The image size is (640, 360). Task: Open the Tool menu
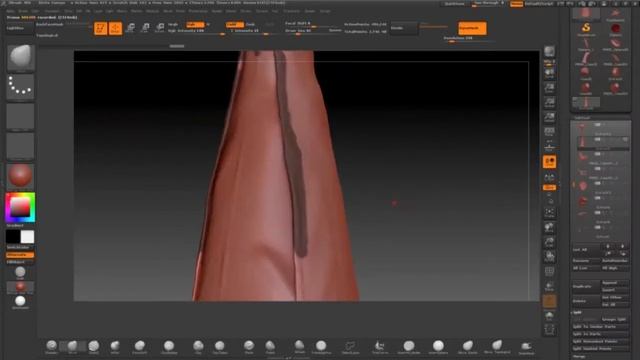pos(275,11)
